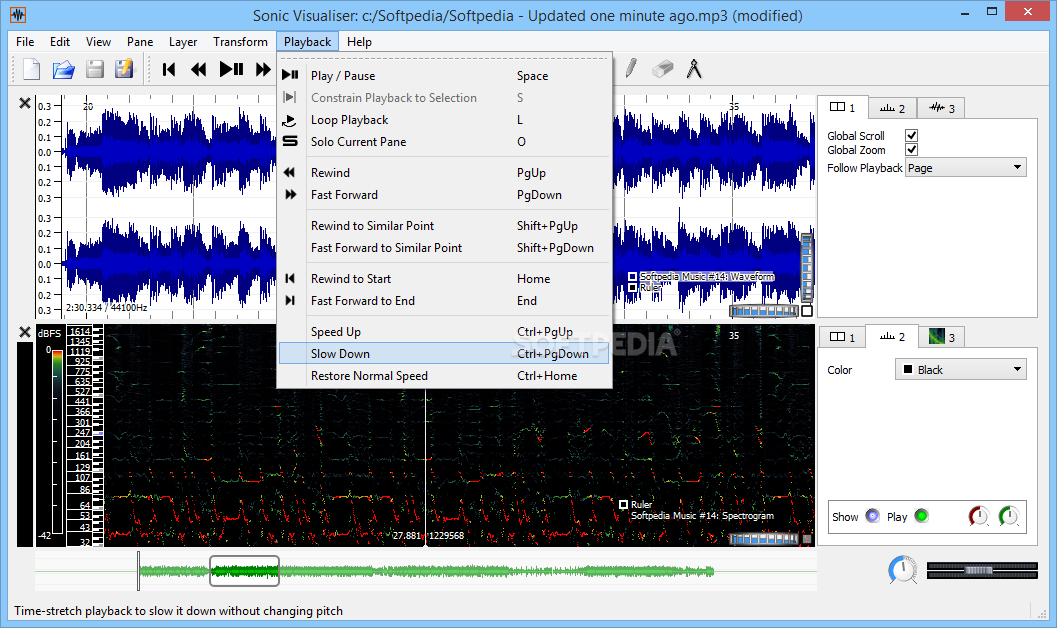Click waveform pane horizontal zoom thumbwheel

point(764,311)
